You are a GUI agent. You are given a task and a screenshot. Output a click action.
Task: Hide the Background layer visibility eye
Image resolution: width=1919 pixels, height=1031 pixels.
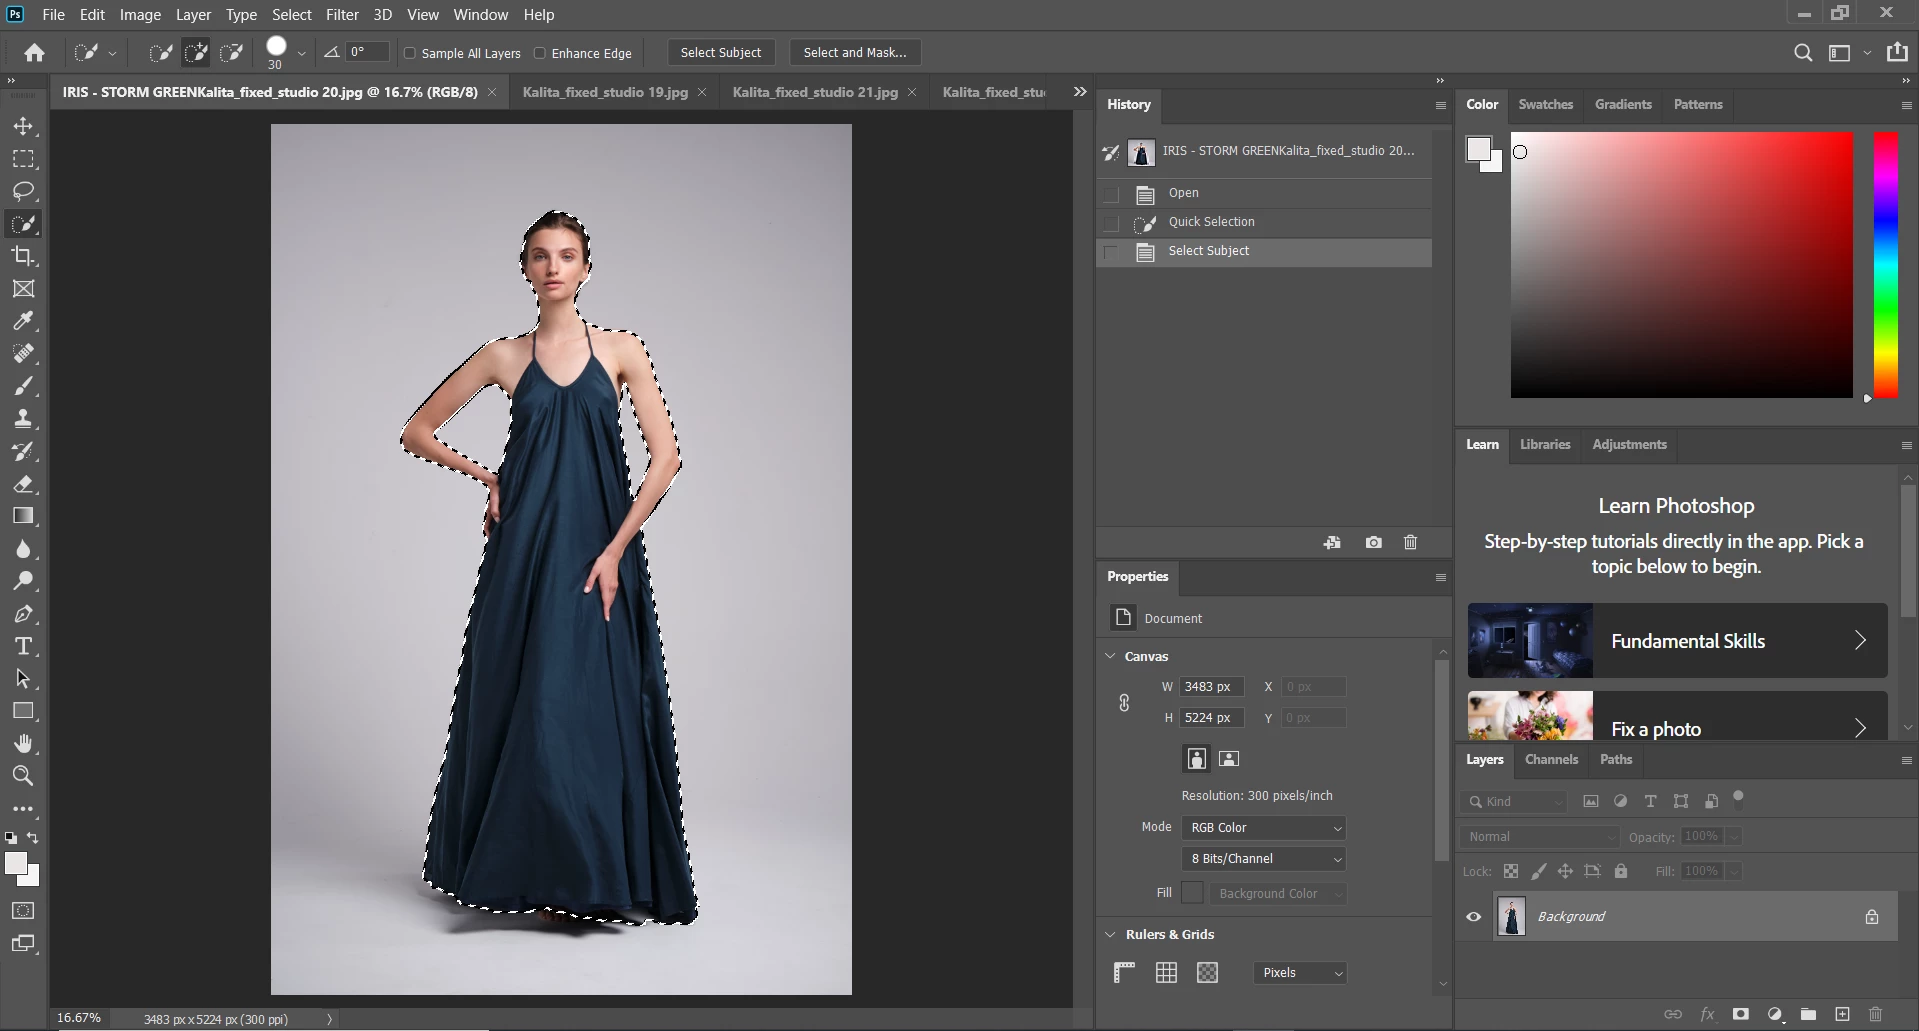pos(1473,917)
